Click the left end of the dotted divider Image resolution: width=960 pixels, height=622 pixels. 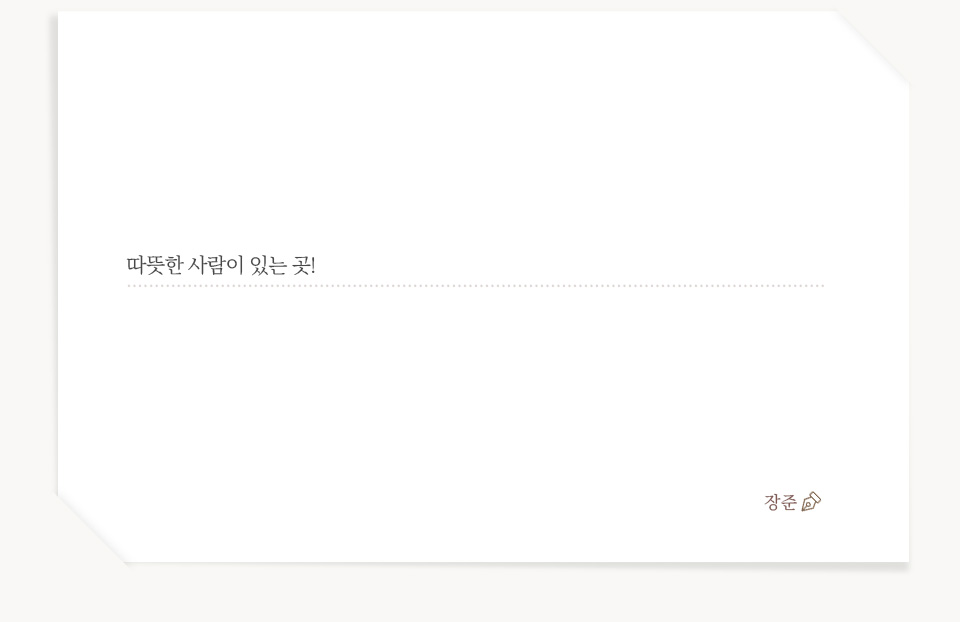tap(130, 286)
